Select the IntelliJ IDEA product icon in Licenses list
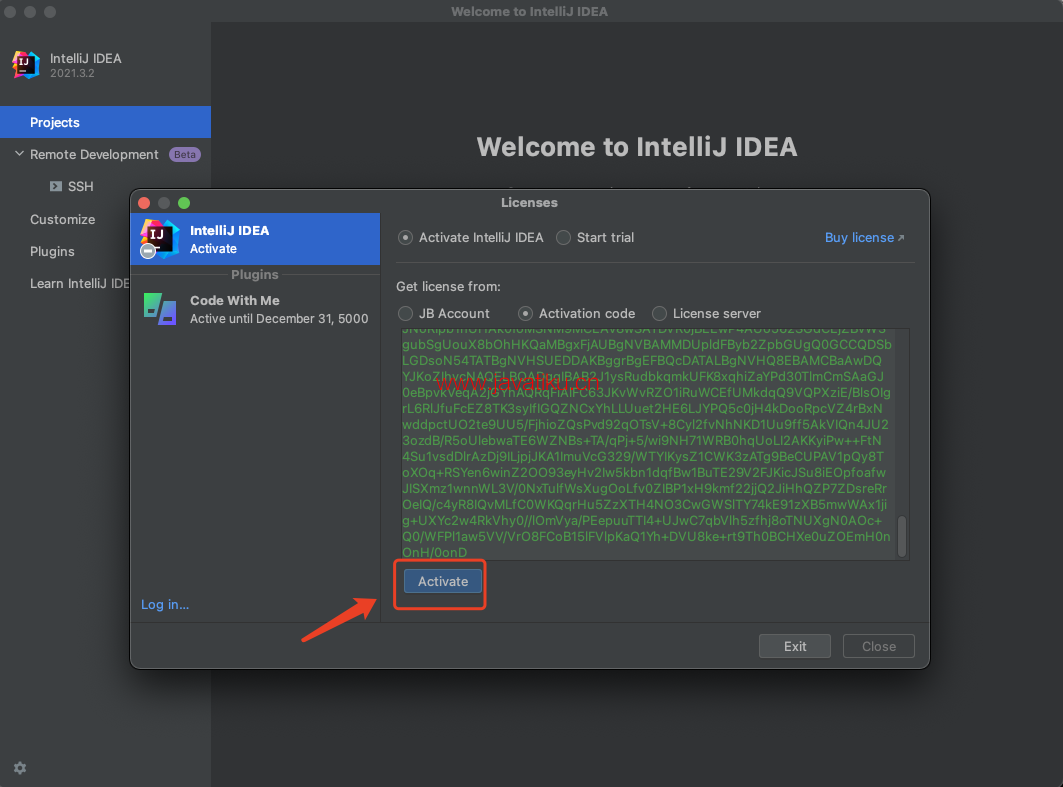 point(159,239)
